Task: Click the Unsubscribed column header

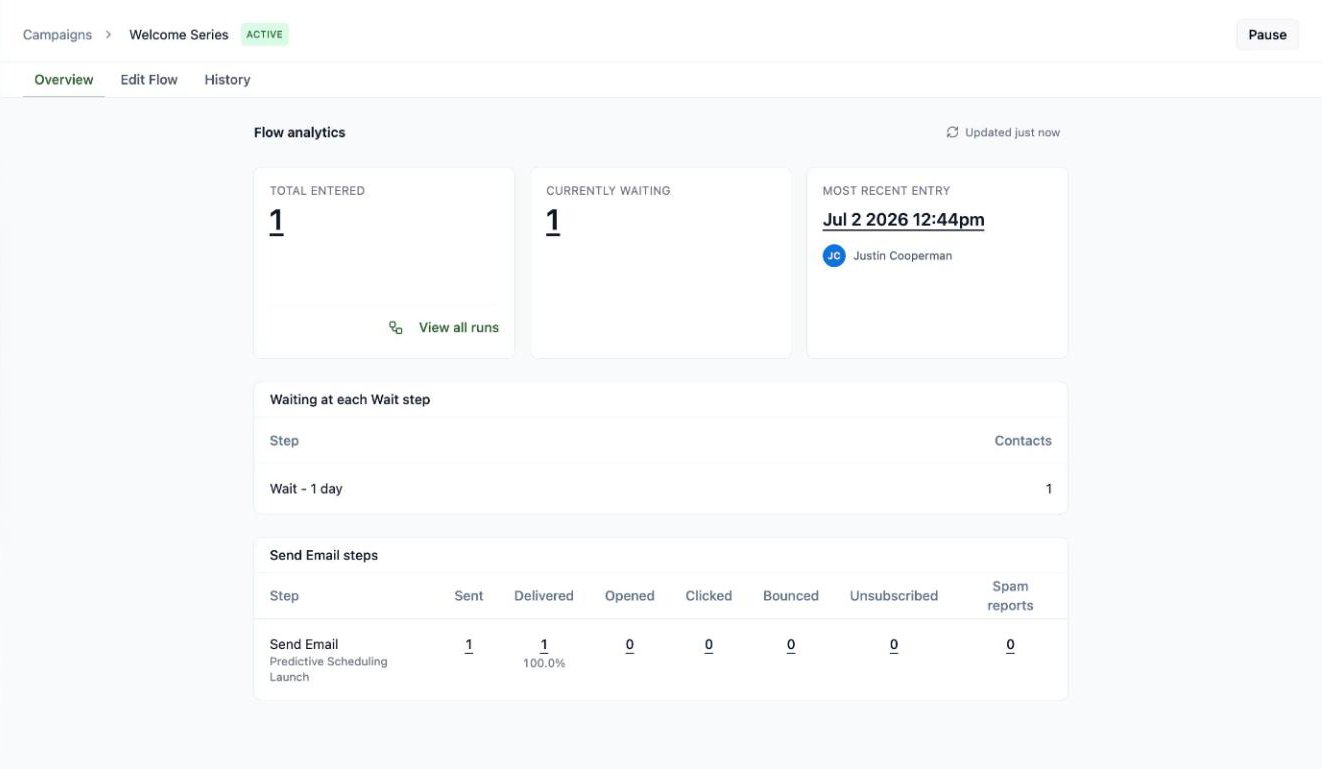Action: (x=894, y=596)
